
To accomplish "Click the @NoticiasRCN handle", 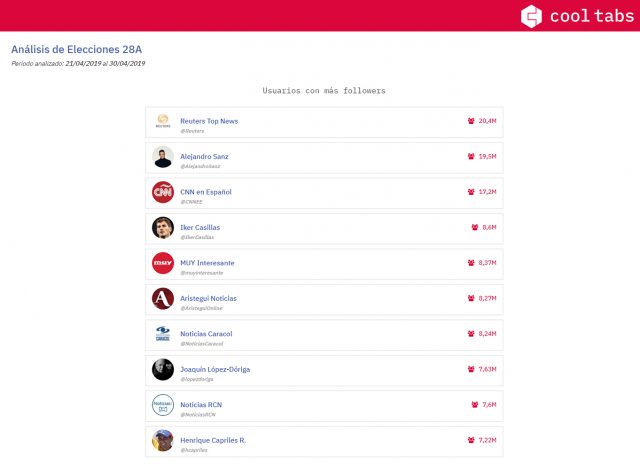I will pos(198,415).
